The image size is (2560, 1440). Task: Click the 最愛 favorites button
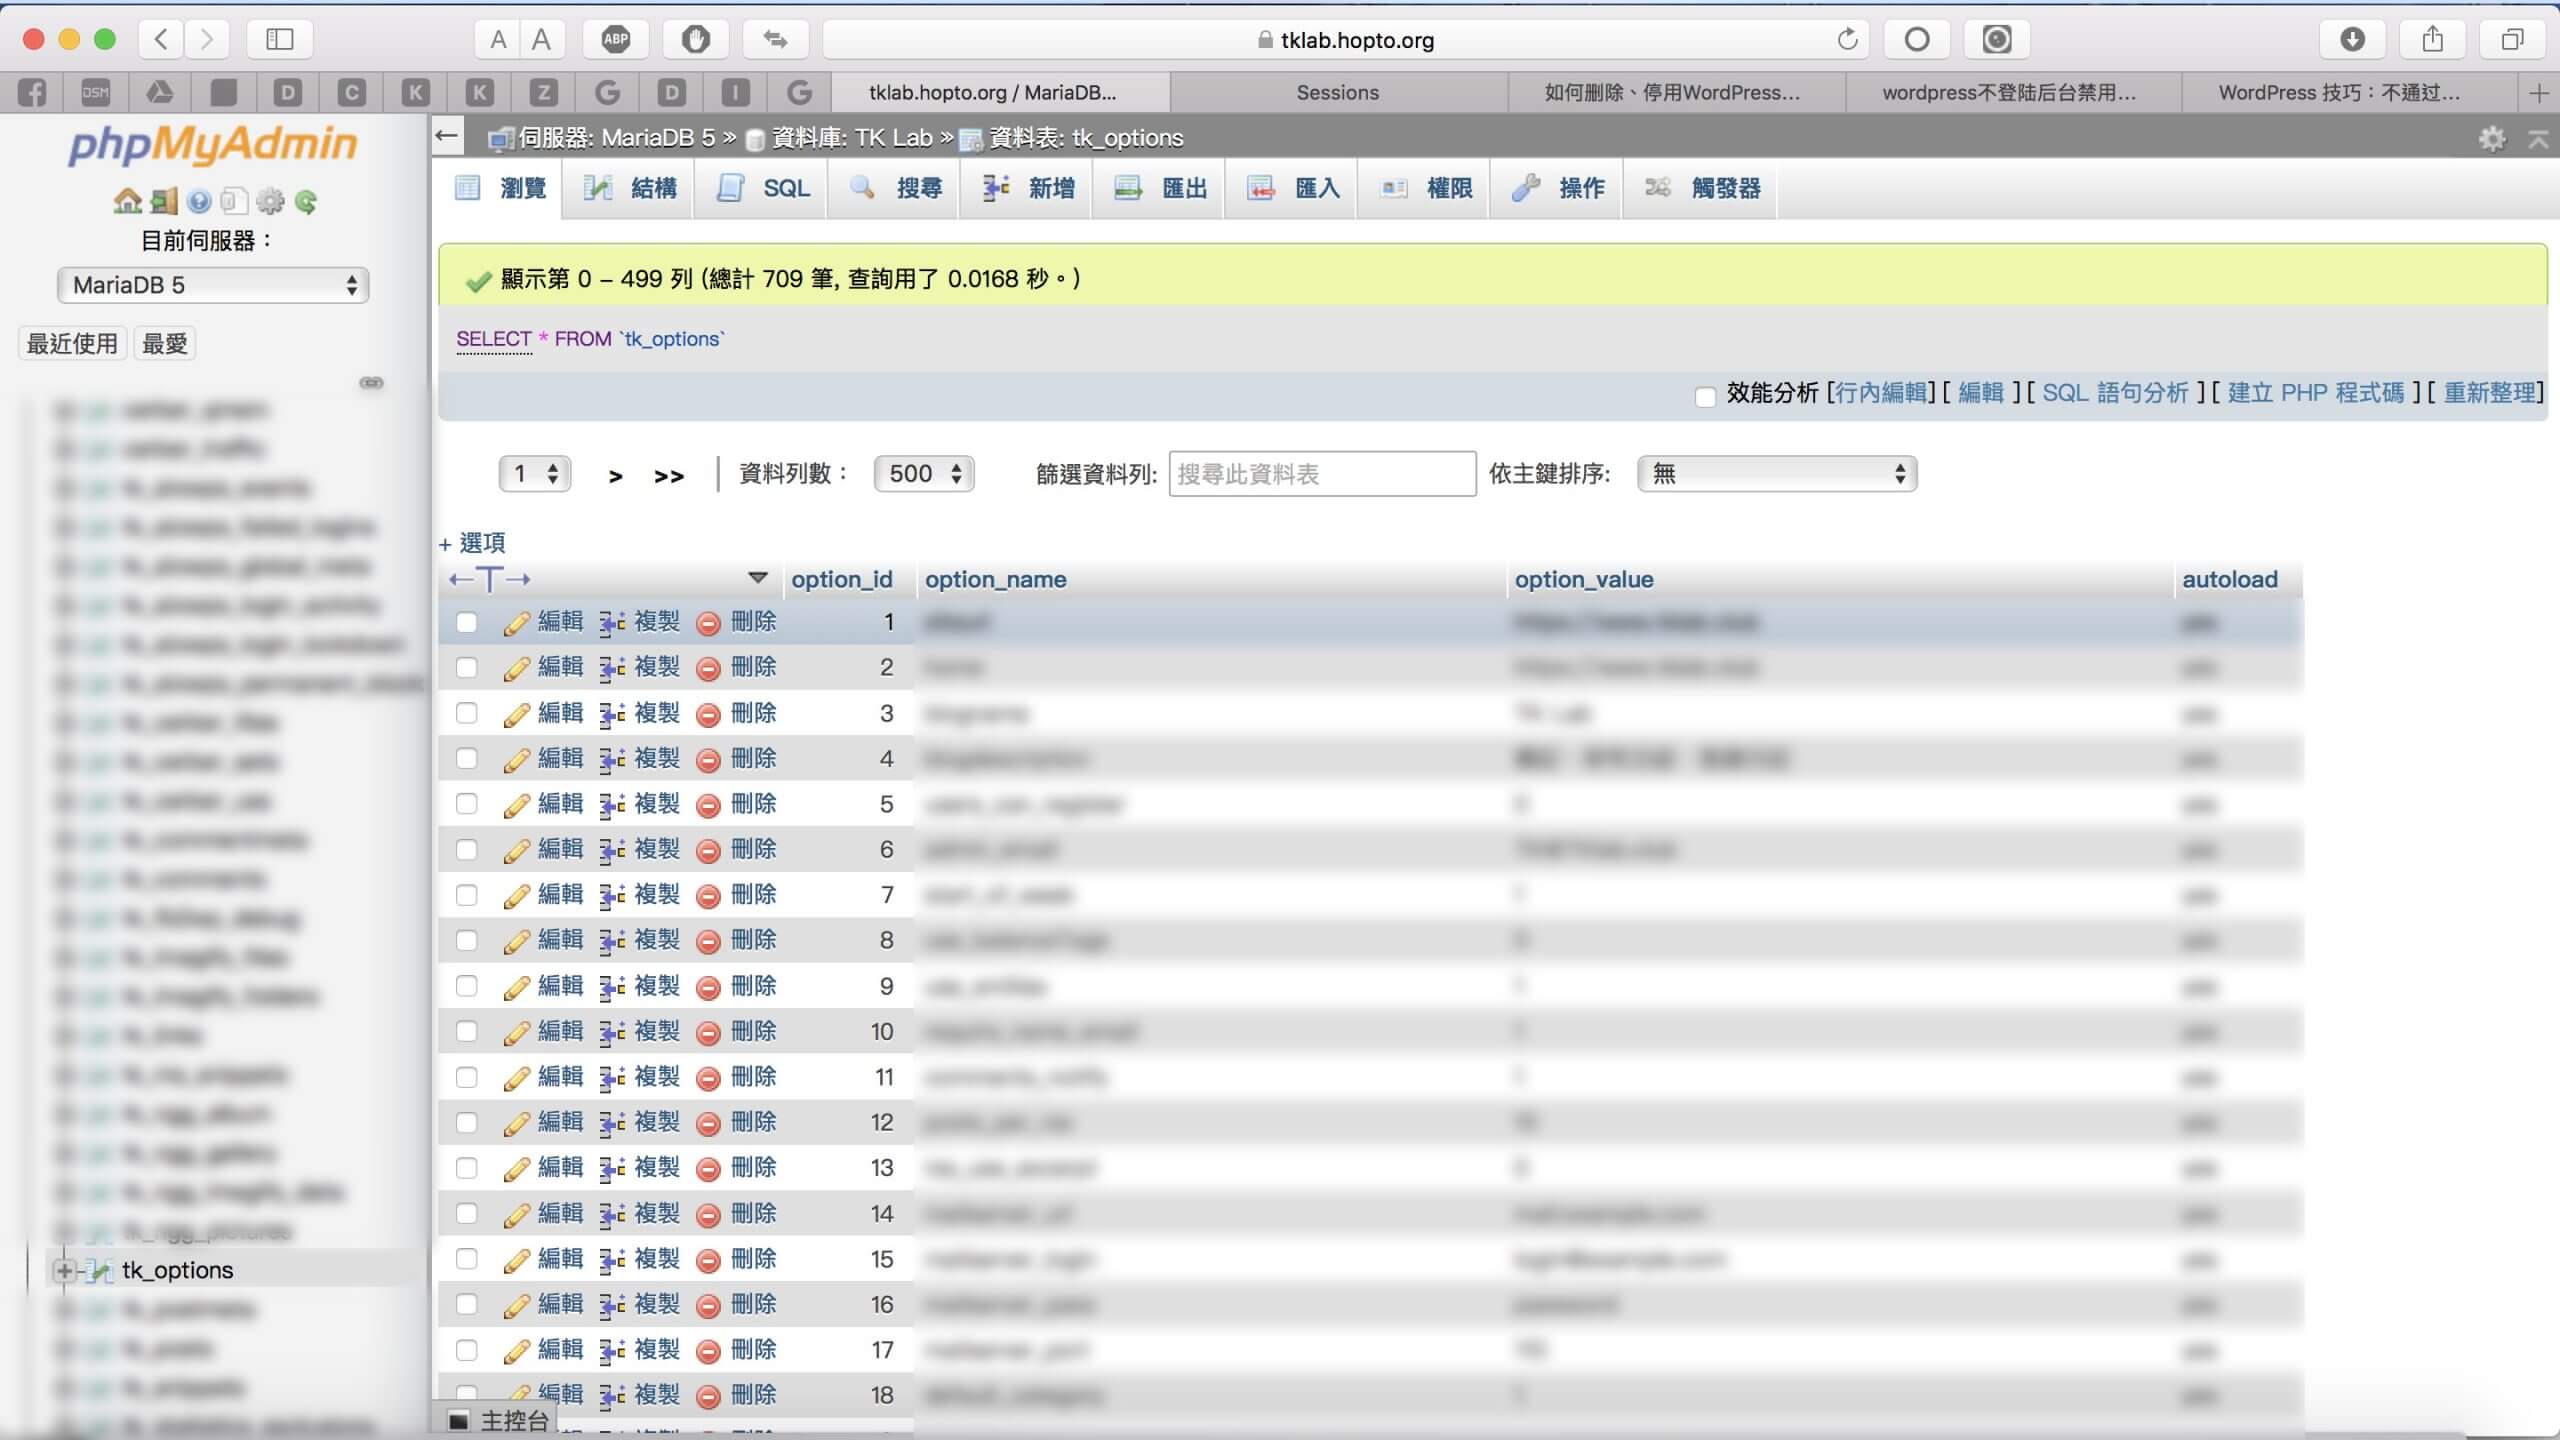pos(165,343)
